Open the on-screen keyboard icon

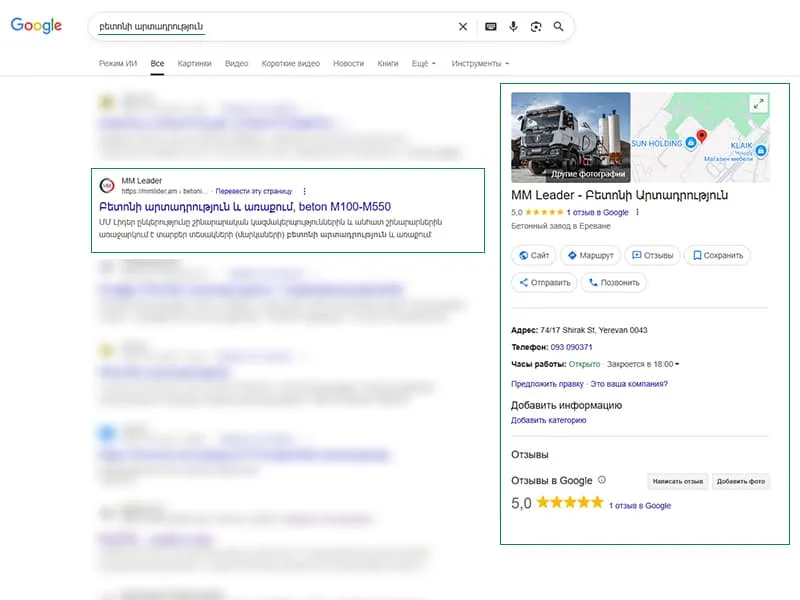(x=491, y=27)
